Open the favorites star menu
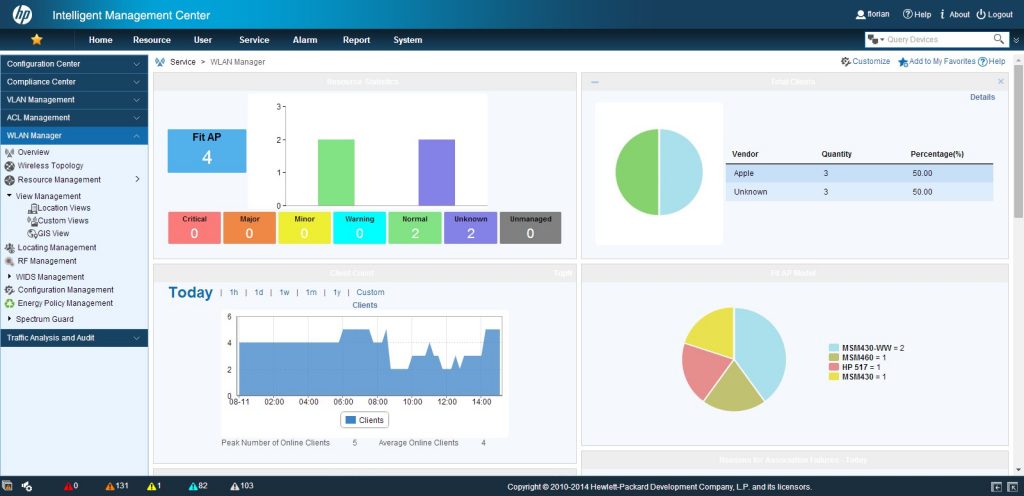Image resolution: width=1024 pixels, height=496 pixels. click(37, 40)
